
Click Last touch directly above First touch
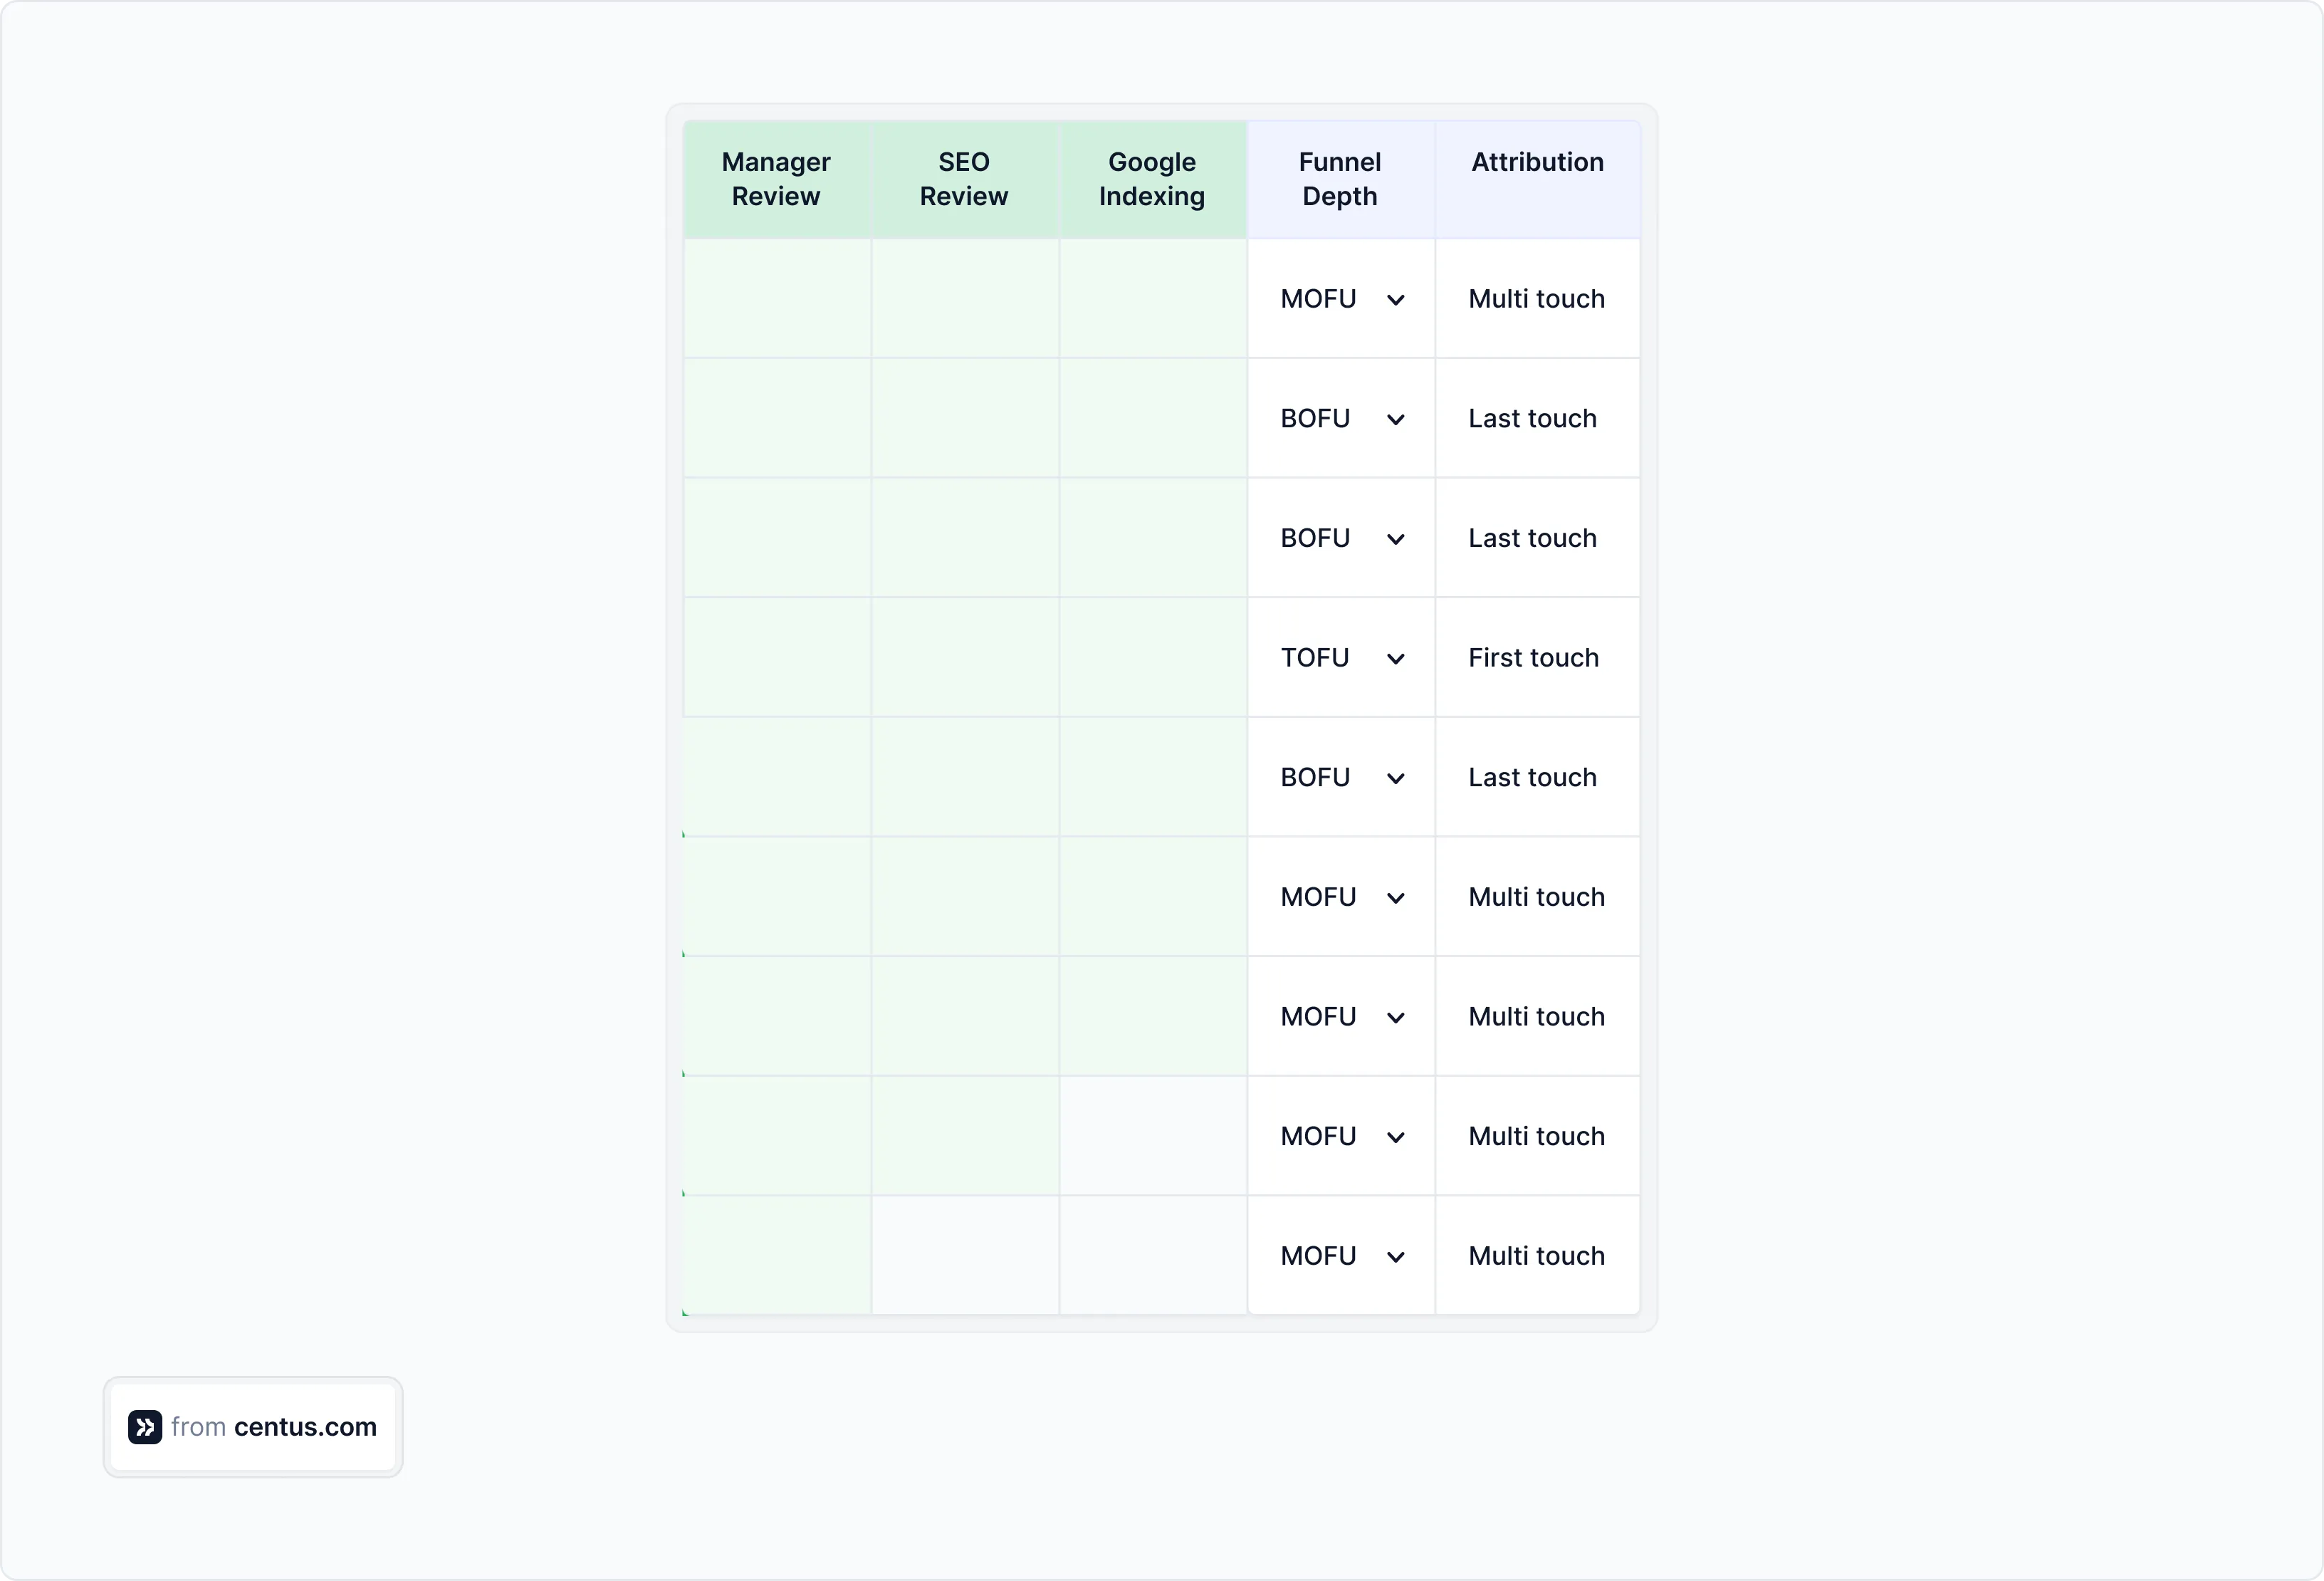coord(1532,538)
